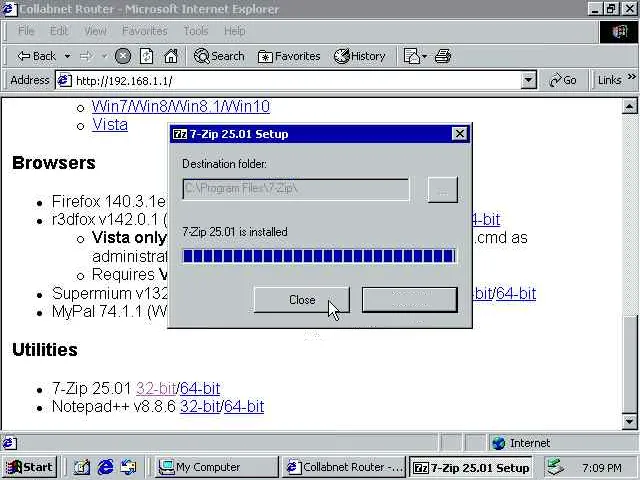This screenshot has height=480, width=640.
Task: Click the Stop loading icon
Action: click(122, 56)
